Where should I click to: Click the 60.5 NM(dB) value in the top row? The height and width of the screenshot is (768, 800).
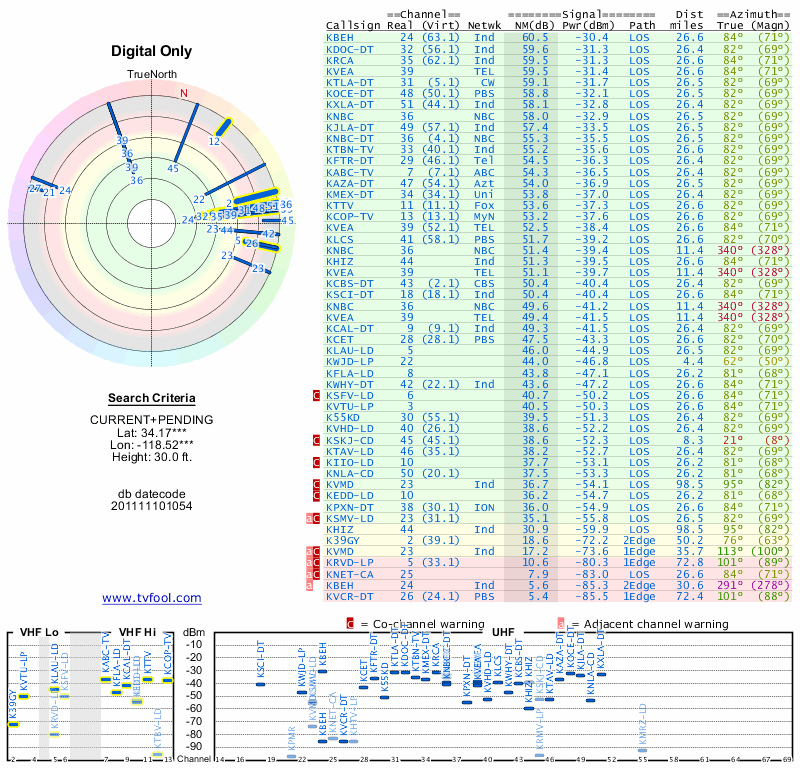click(x=535, y=38)
